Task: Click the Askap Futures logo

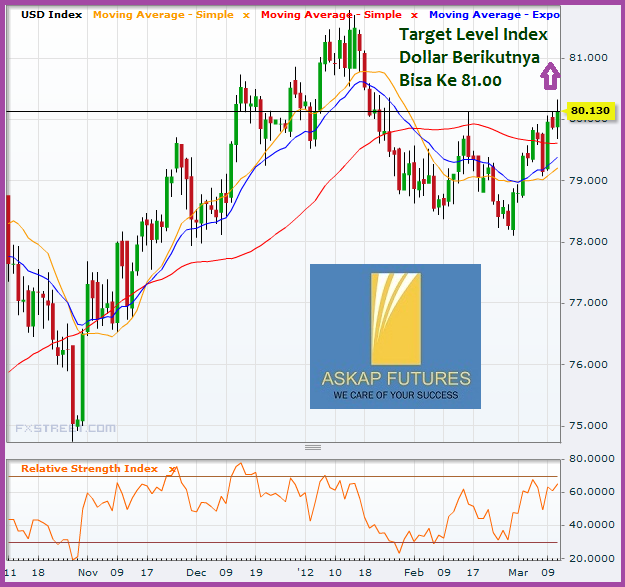Action: (x=395, y=335)
